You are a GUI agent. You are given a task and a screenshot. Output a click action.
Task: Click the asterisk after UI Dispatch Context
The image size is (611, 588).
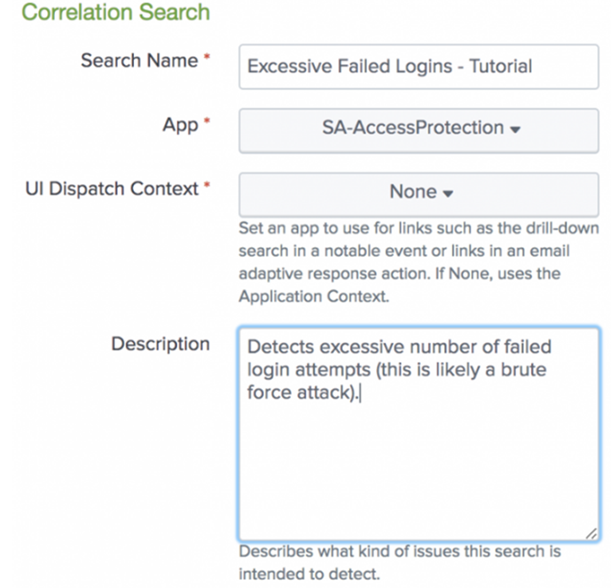pyautogui.click(x=207, y=188)
